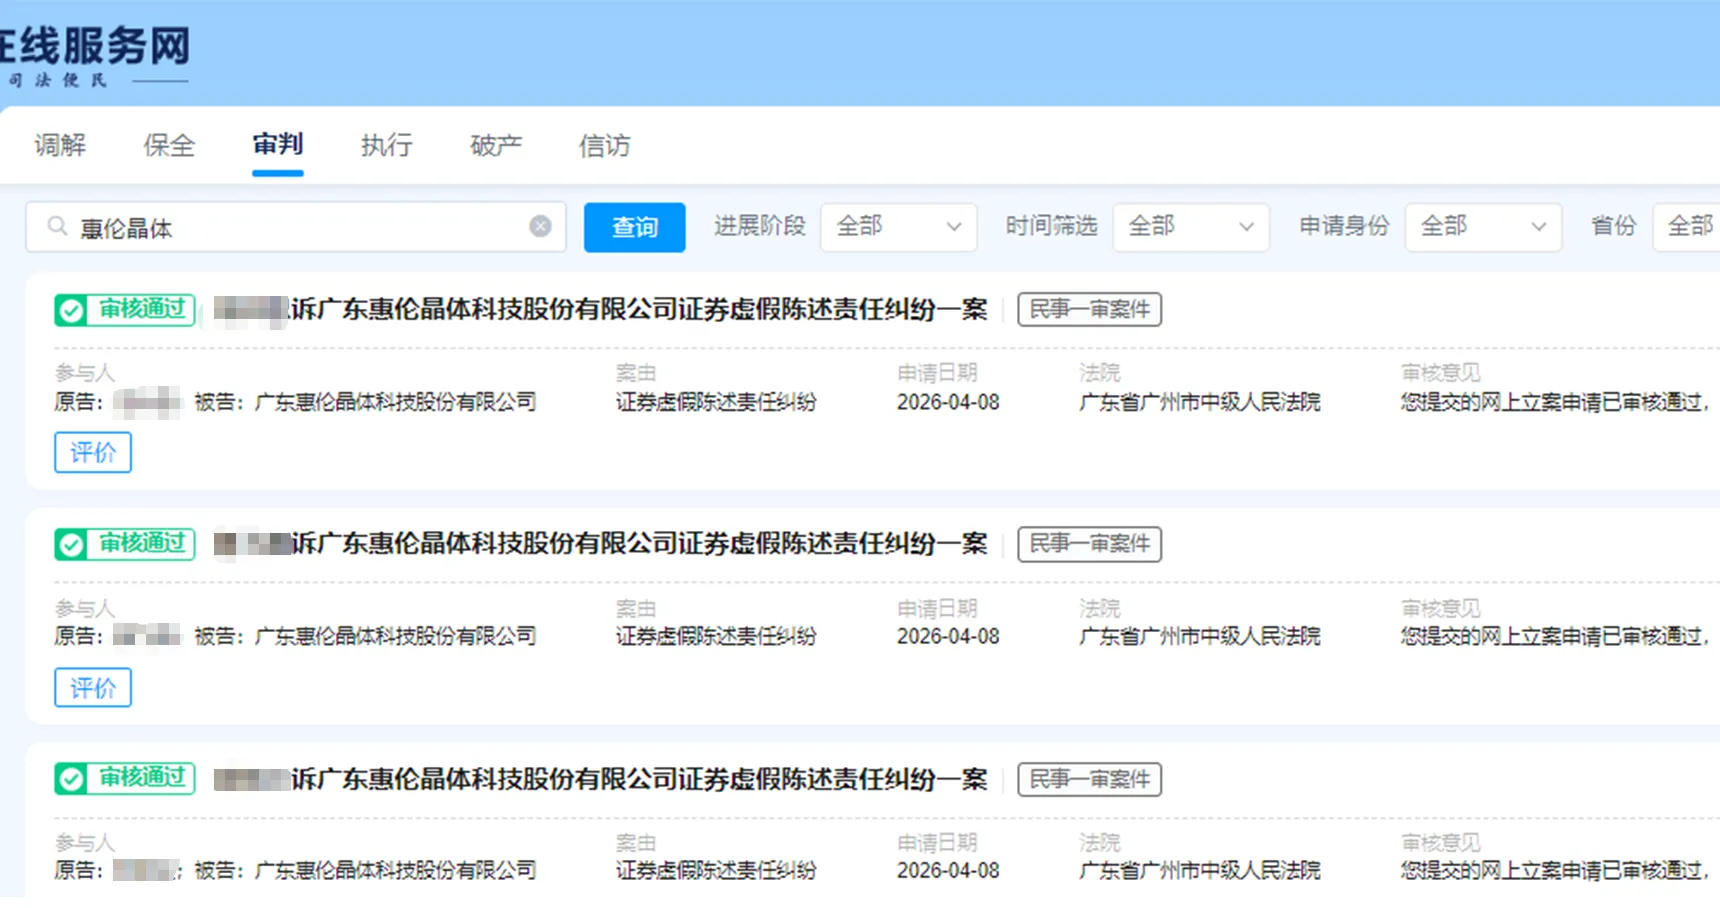Click 证券虚假陈述责任纠纷 under 案由 in the second case
Screen dimensions: 1720x908
(716, 636)
